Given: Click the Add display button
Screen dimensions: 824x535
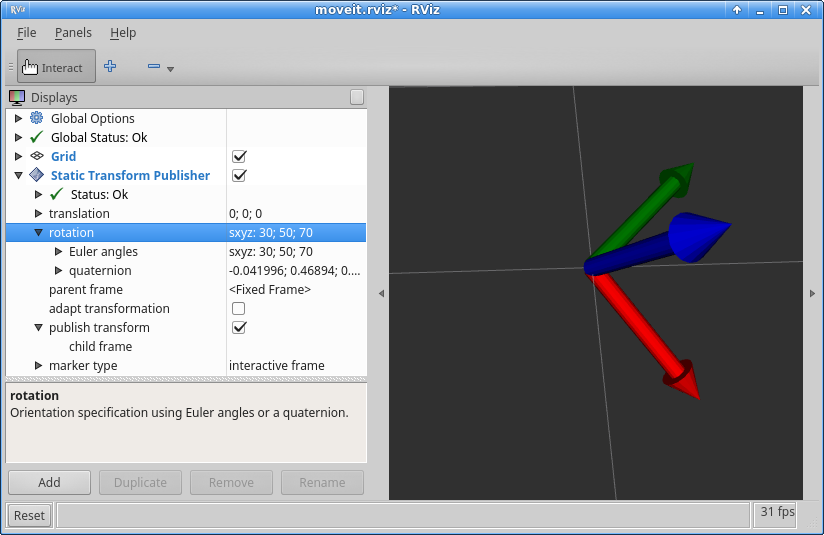Looking at the screenshot, I should (x=49, y=482).
